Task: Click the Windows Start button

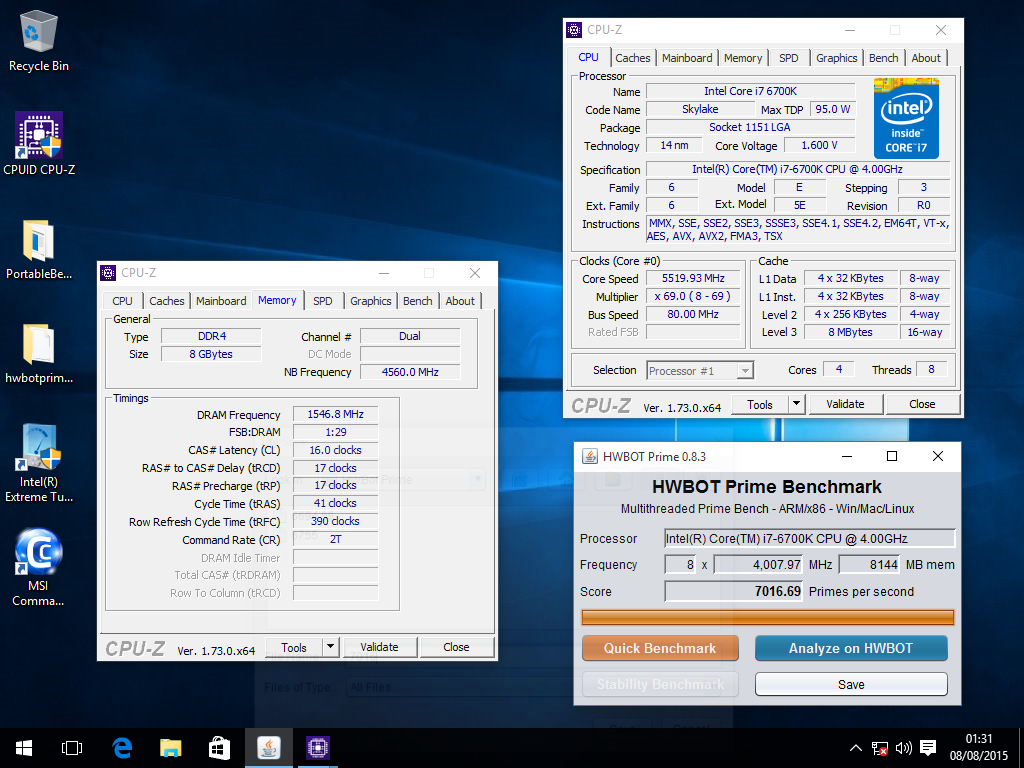Action: 24,747
